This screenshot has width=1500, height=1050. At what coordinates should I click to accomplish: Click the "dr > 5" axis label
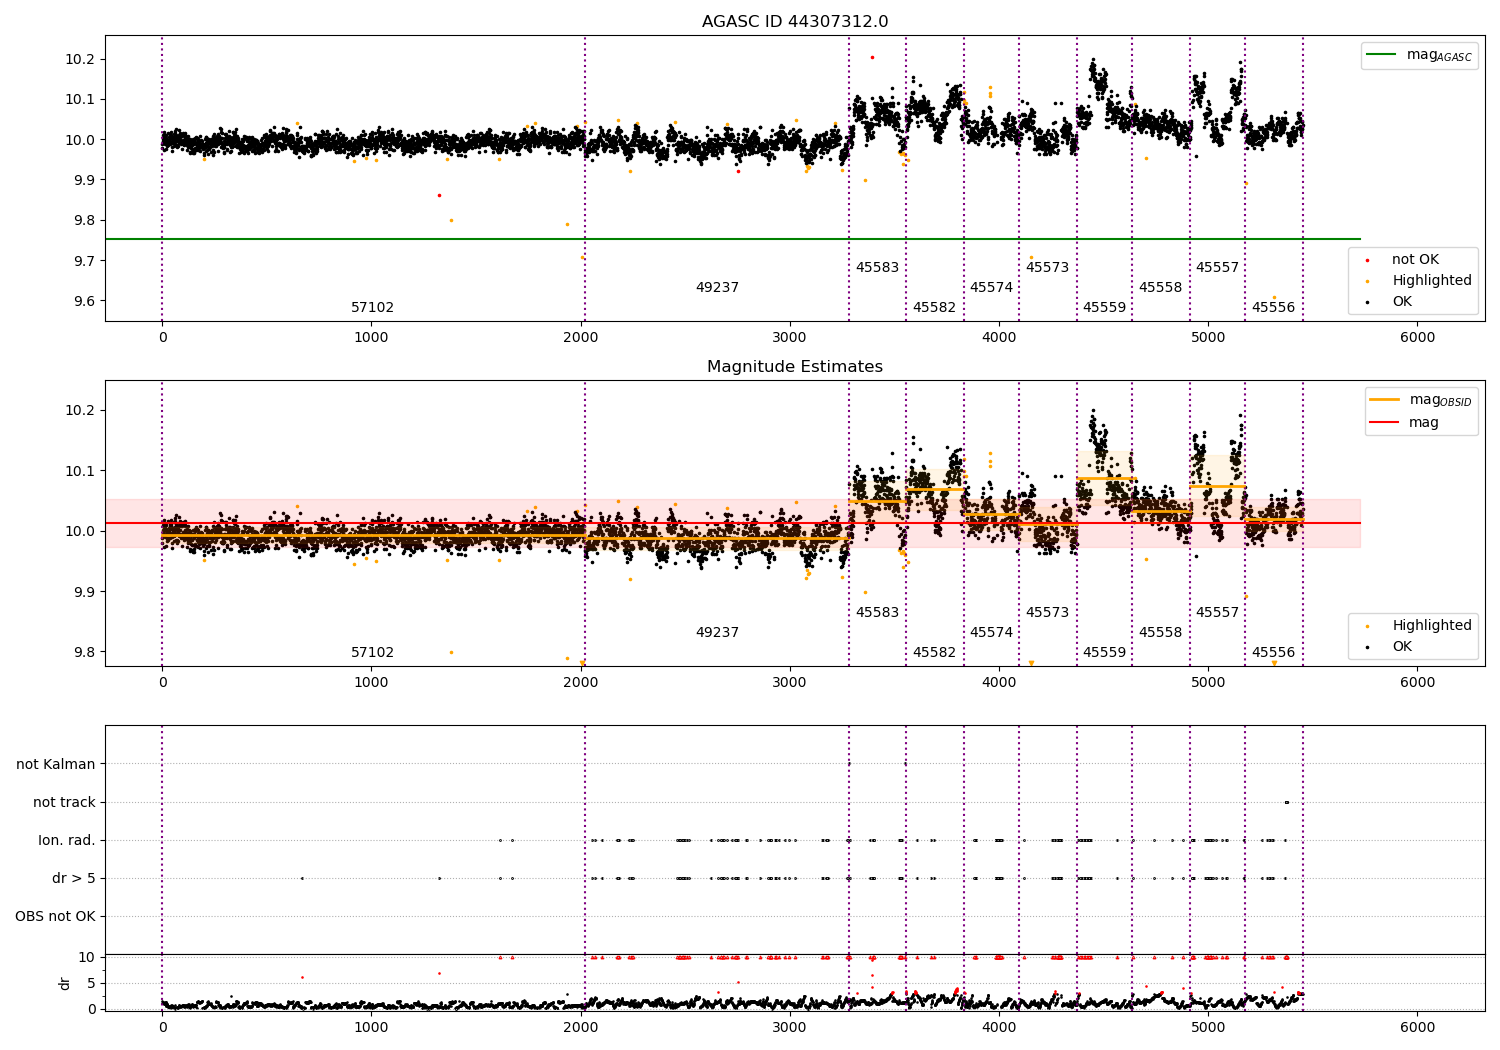[74, 878]
